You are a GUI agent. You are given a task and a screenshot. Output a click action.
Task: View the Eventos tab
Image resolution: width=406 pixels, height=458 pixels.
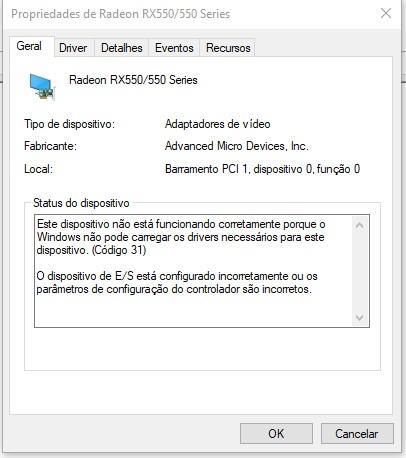tap(174, 48)
